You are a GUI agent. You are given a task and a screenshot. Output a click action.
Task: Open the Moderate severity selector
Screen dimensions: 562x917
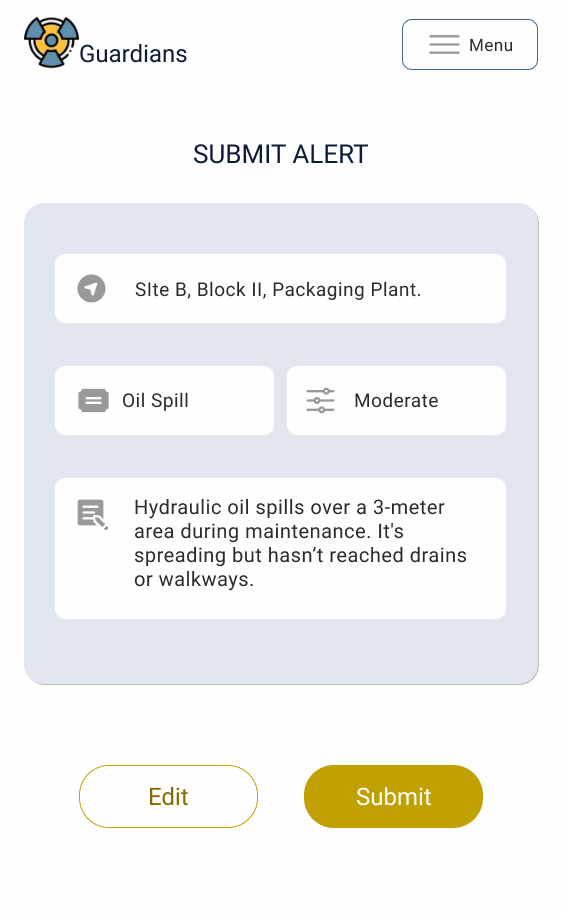coord(396,401)
